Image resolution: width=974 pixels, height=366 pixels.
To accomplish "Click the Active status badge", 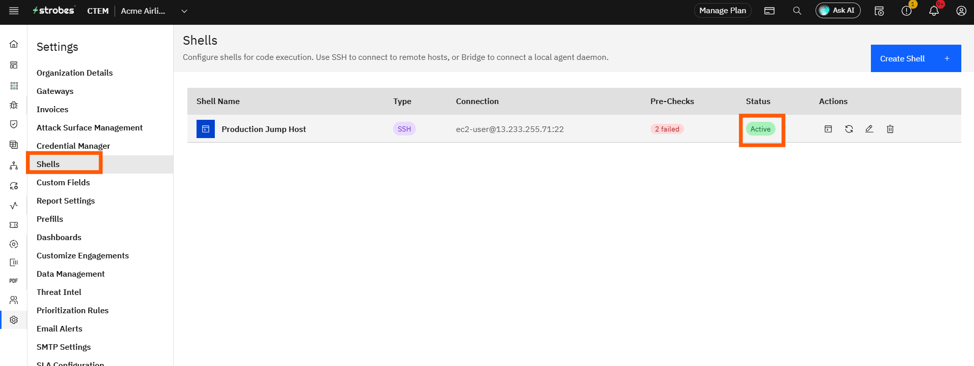I will click(x=760, y=129).
